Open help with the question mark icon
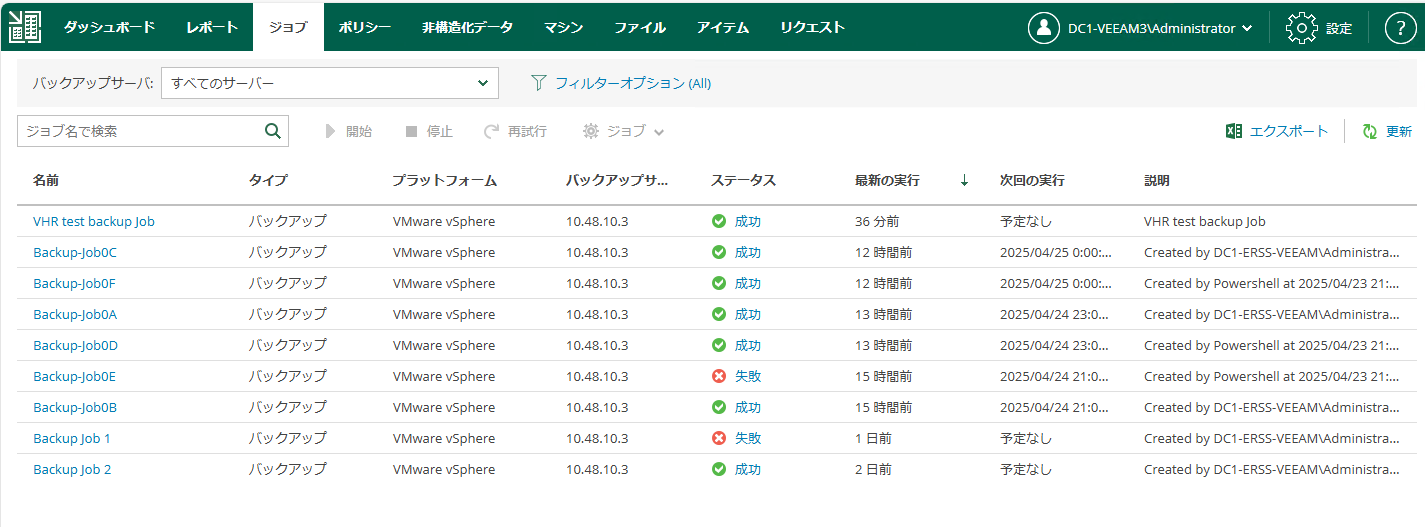The height and width of the screenshot is (527, 1425). pyautogui.click(x=1400, y=28)
